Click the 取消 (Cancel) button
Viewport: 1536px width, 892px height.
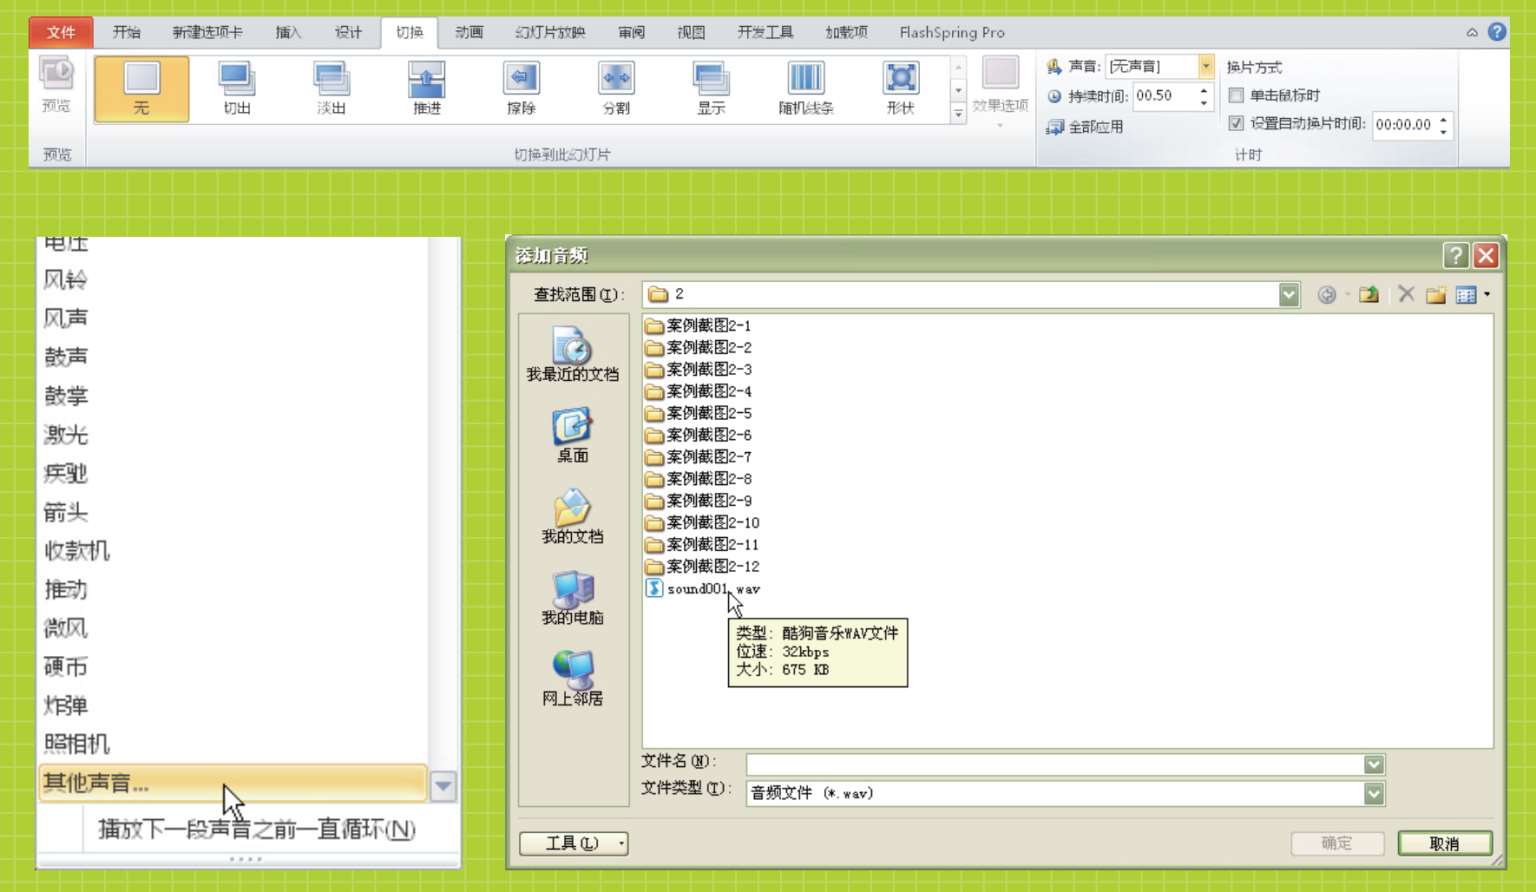(x=1444, y=843)
